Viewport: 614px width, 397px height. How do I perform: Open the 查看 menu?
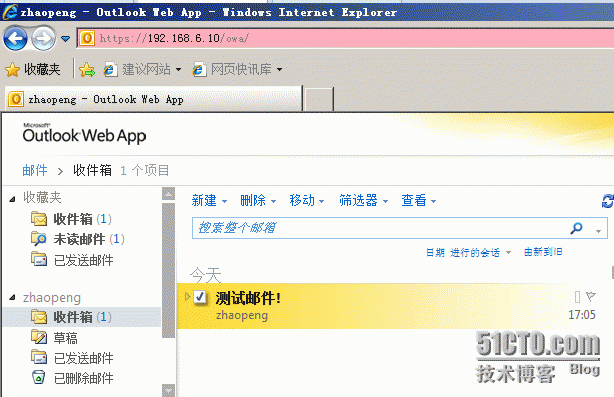(x=419, y=200)
